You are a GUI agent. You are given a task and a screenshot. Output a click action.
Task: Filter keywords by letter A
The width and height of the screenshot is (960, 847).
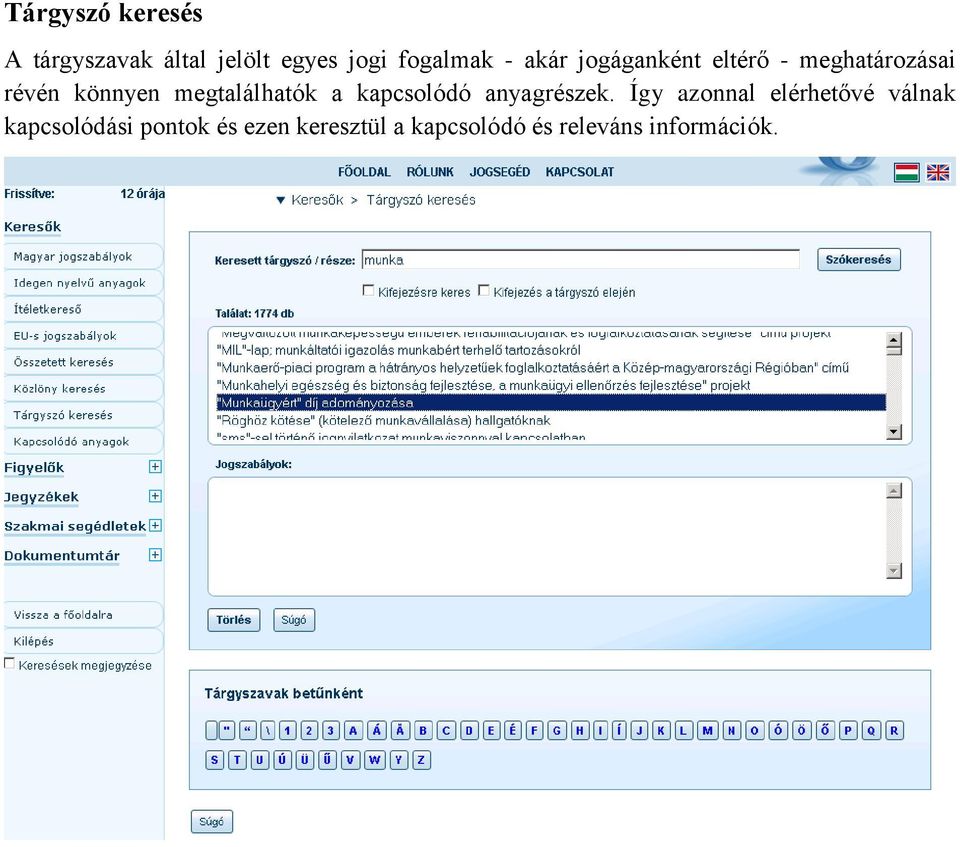(x=353, y=731)
